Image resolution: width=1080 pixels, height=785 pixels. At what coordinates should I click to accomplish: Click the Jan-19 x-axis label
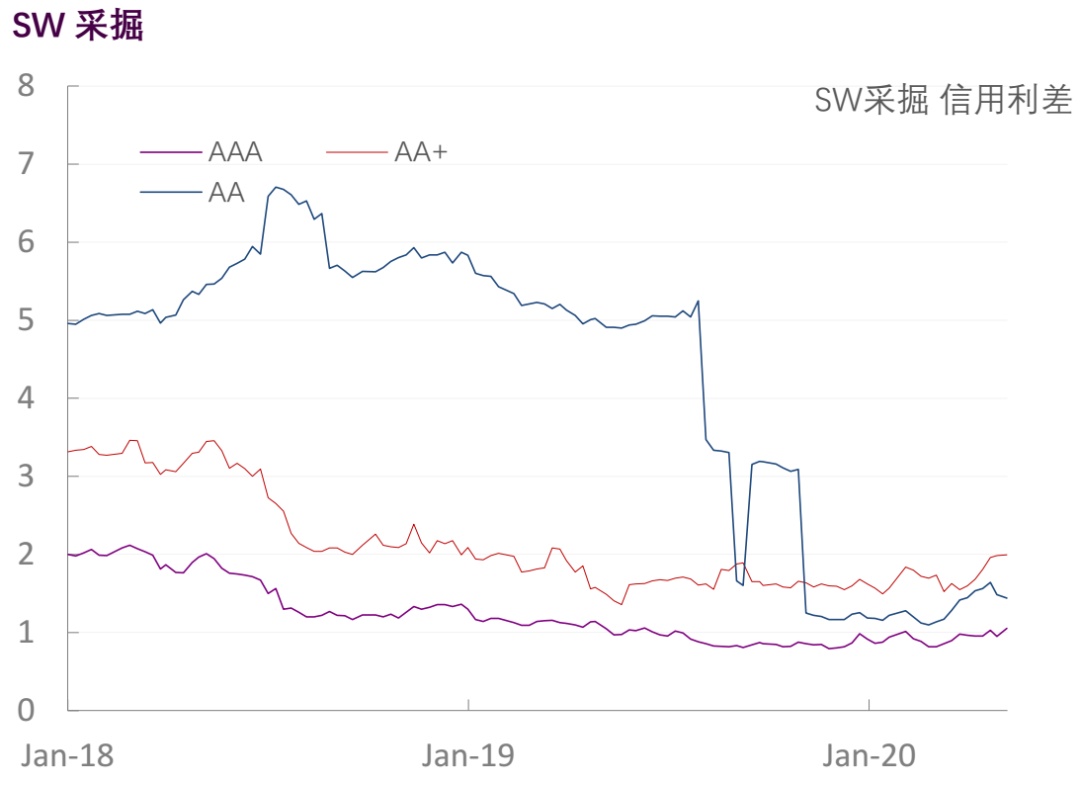pos(468,755)
